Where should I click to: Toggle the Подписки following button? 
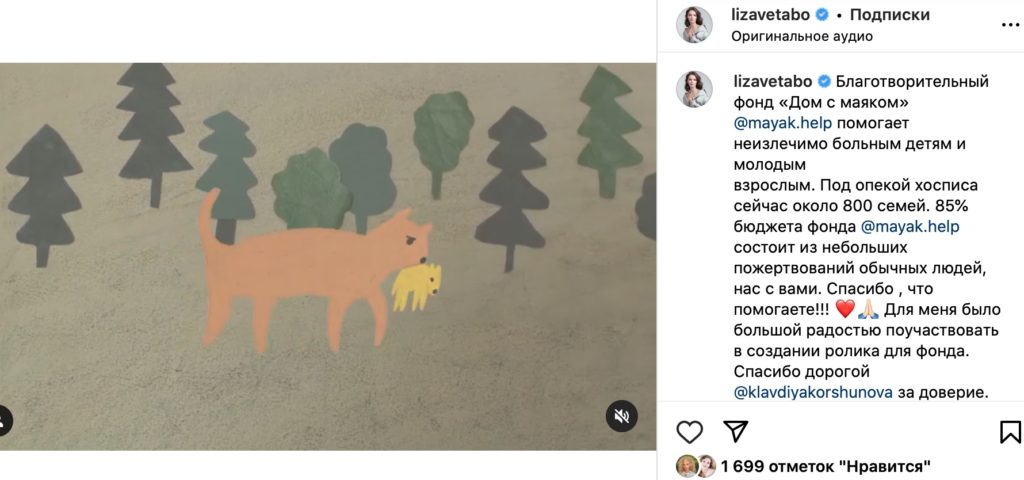click(x=889, y=15)
